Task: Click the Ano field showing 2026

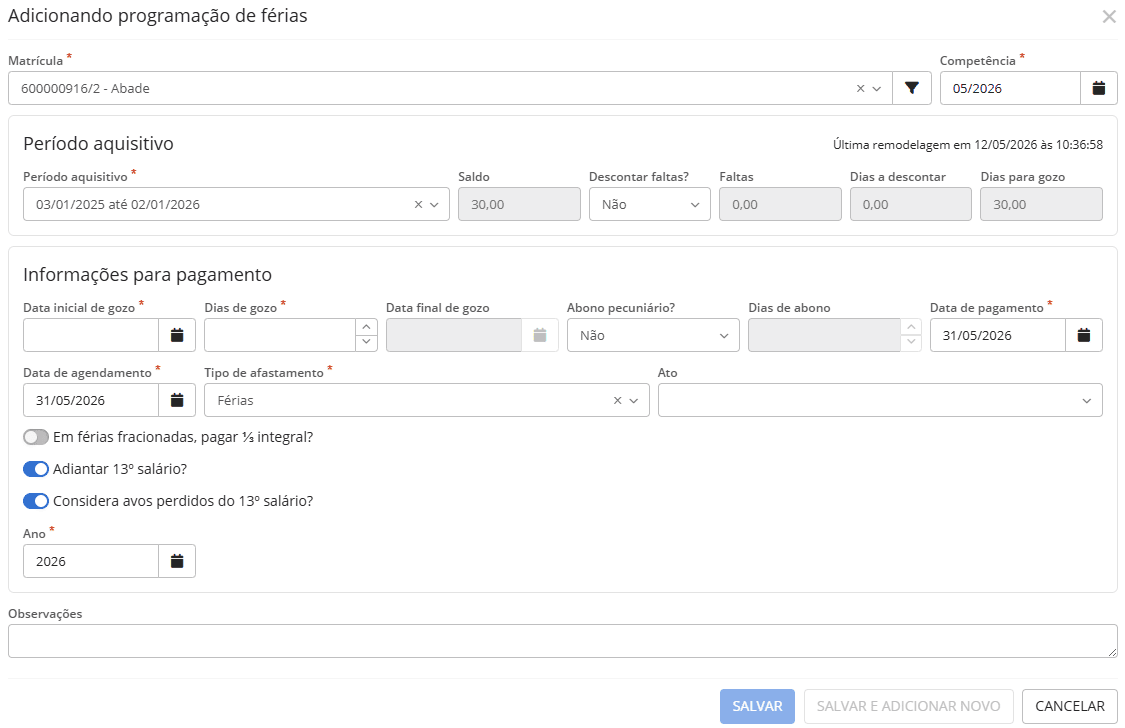Action: pos(91,561)
